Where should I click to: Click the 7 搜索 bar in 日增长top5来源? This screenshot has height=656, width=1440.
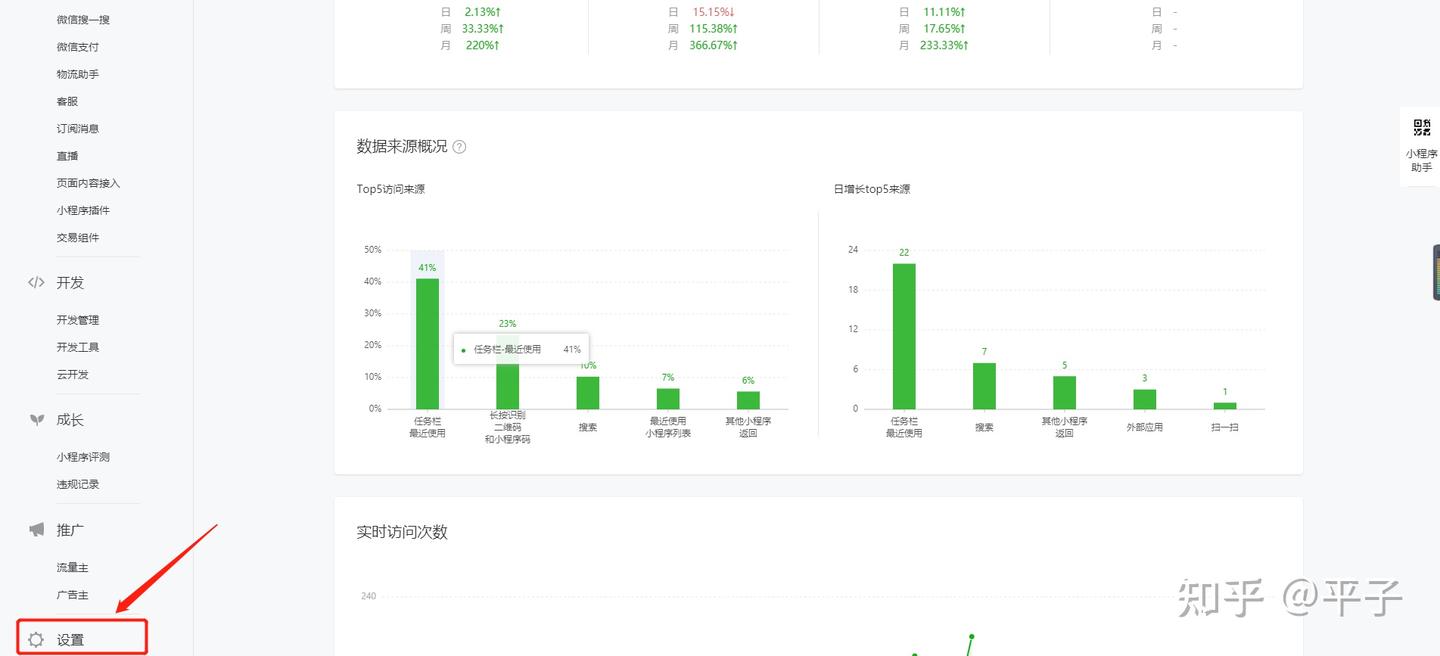click(x=984, y=386)
